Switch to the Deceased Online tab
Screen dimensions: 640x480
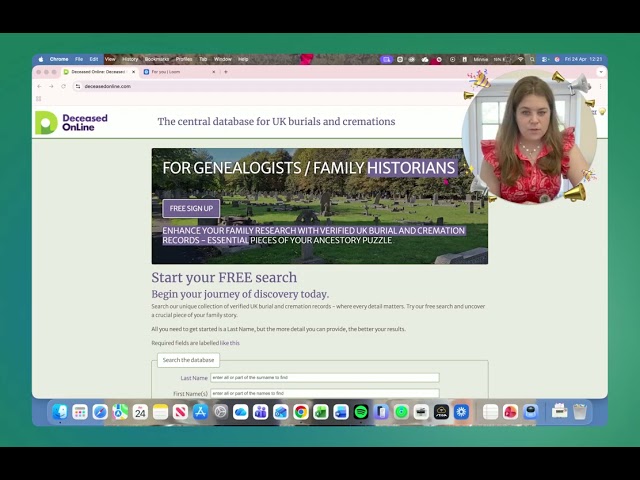point(98,72)
